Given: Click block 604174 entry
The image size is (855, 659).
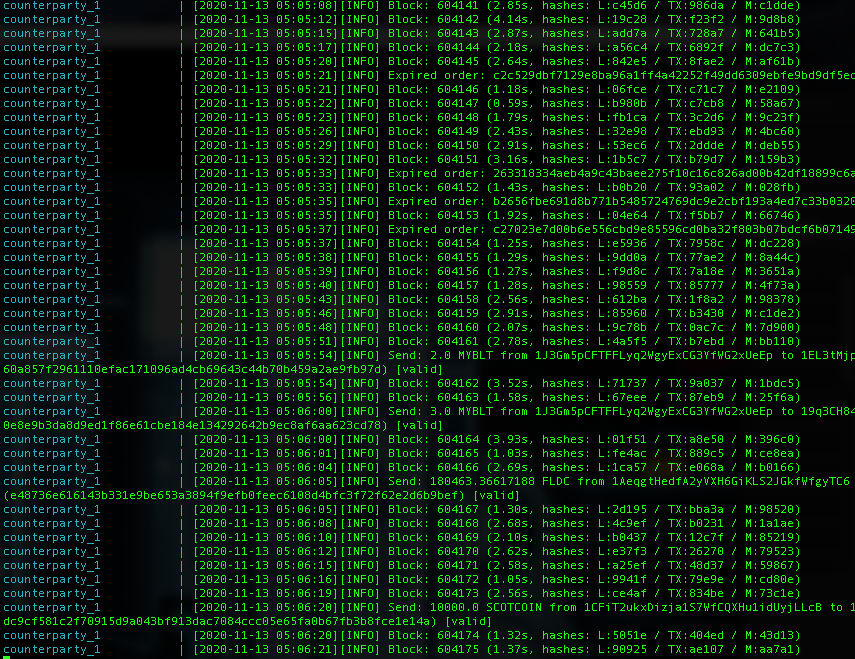Looking at the screenshot, I should pos(402,636).
